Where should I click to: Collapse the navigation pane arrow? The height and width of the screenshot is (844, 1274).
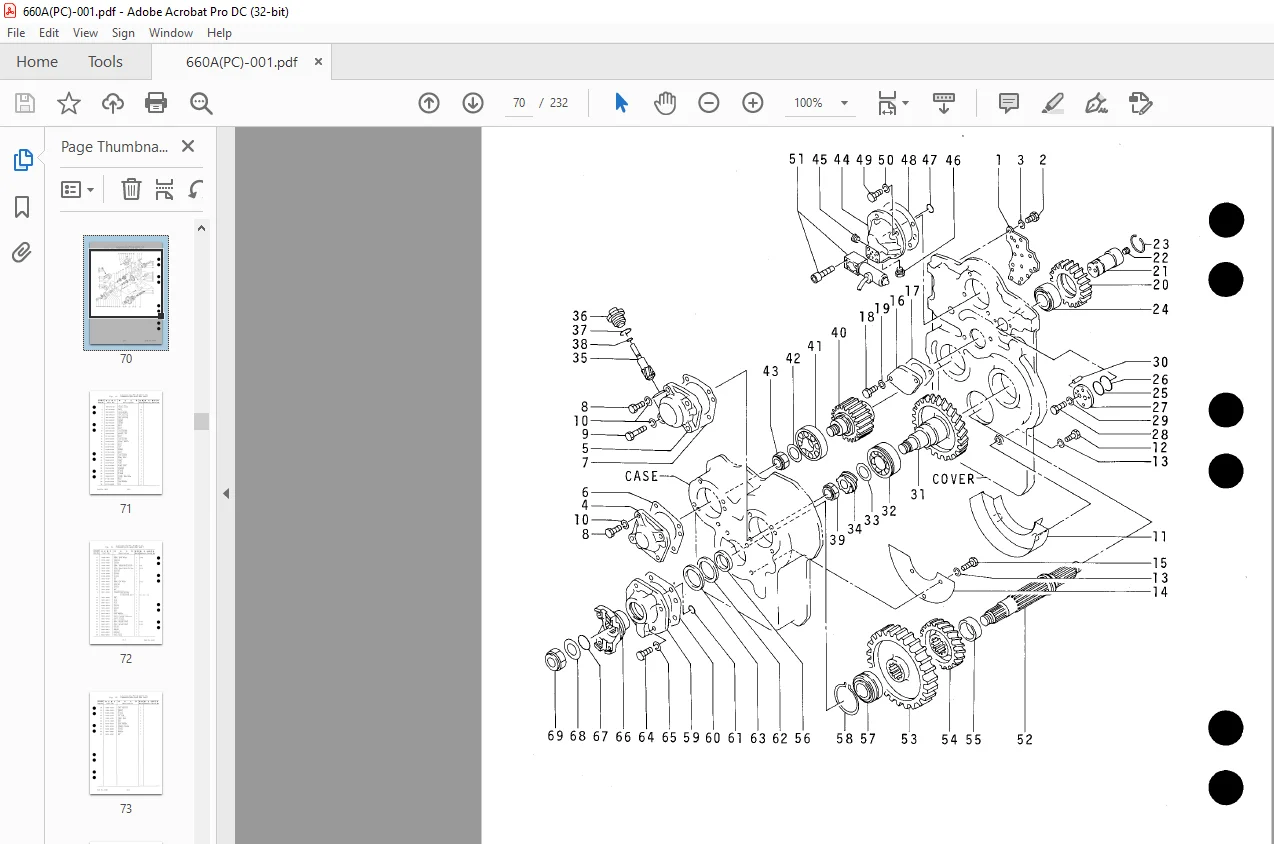coord(226,493)
